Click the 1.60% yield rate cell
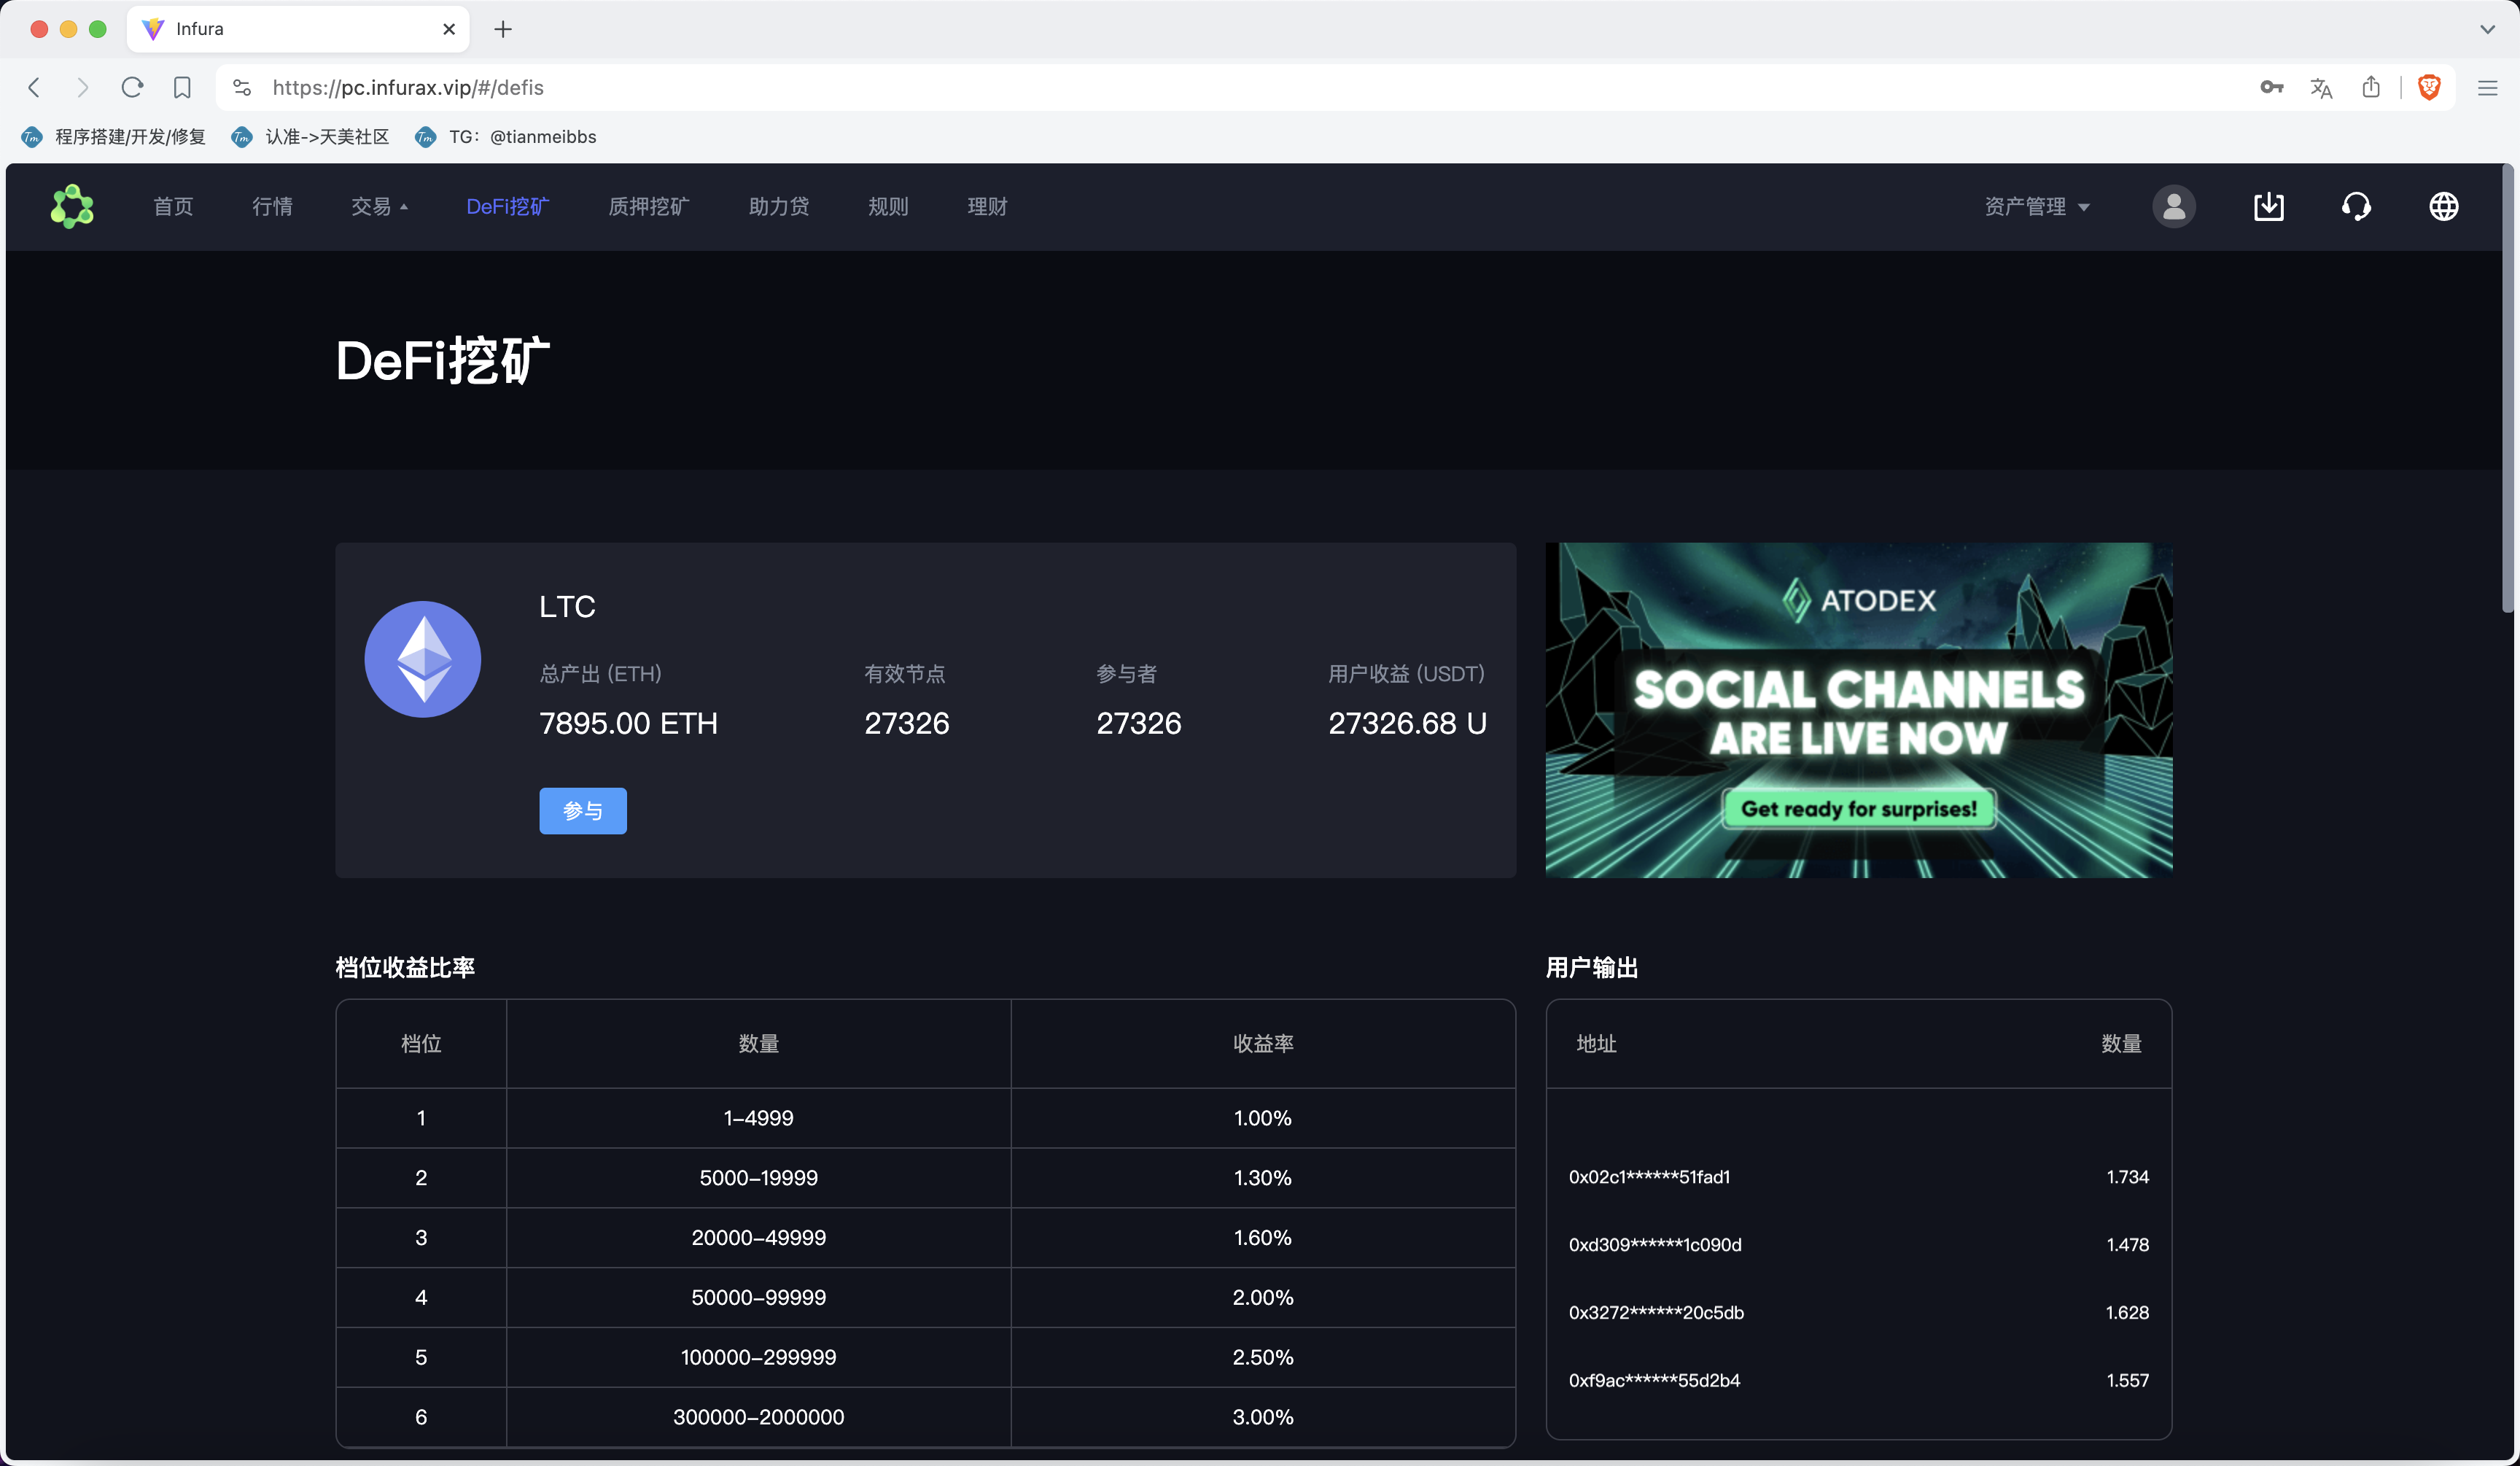Image resolution: width=2520 pixels, height=1466 pixels. (1263, 1238)
